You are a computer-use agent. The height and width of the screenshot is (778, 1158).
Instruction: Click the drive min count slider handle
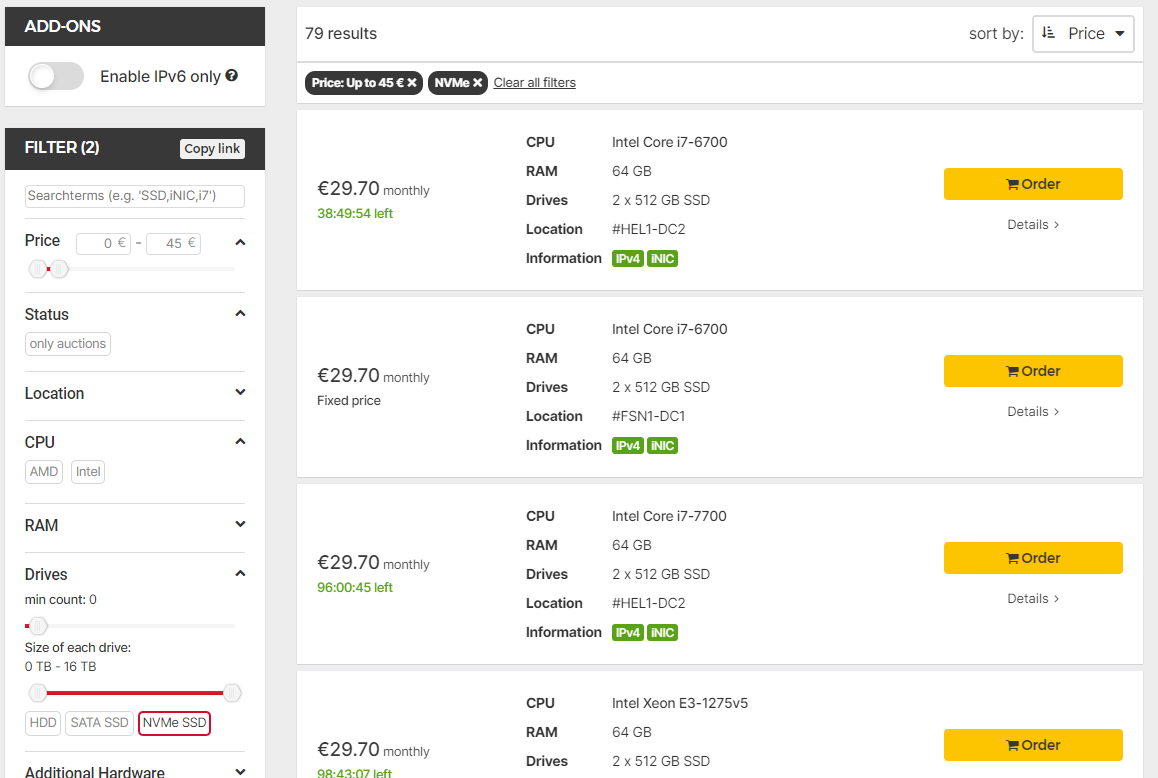[38, 626]
